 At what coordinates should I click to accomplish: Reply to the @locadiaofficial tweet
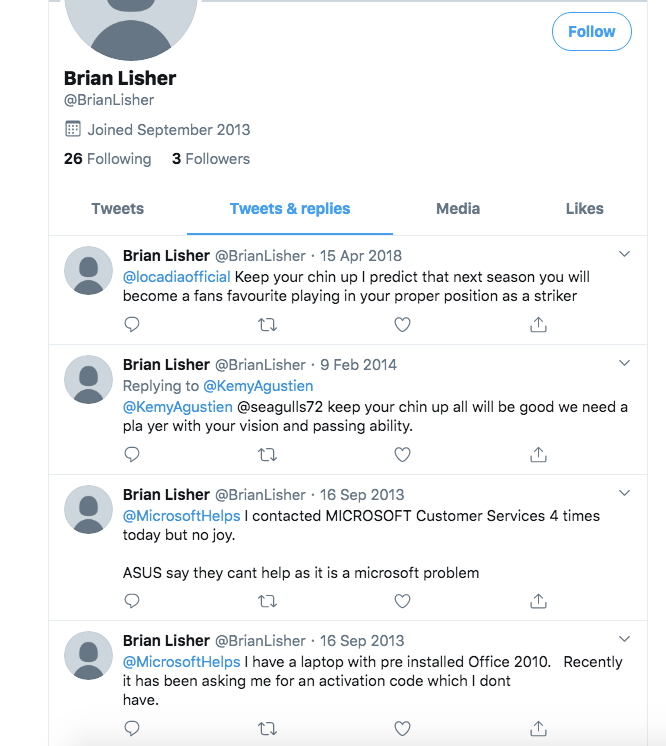pyautogui.click(x=132, y=324)
